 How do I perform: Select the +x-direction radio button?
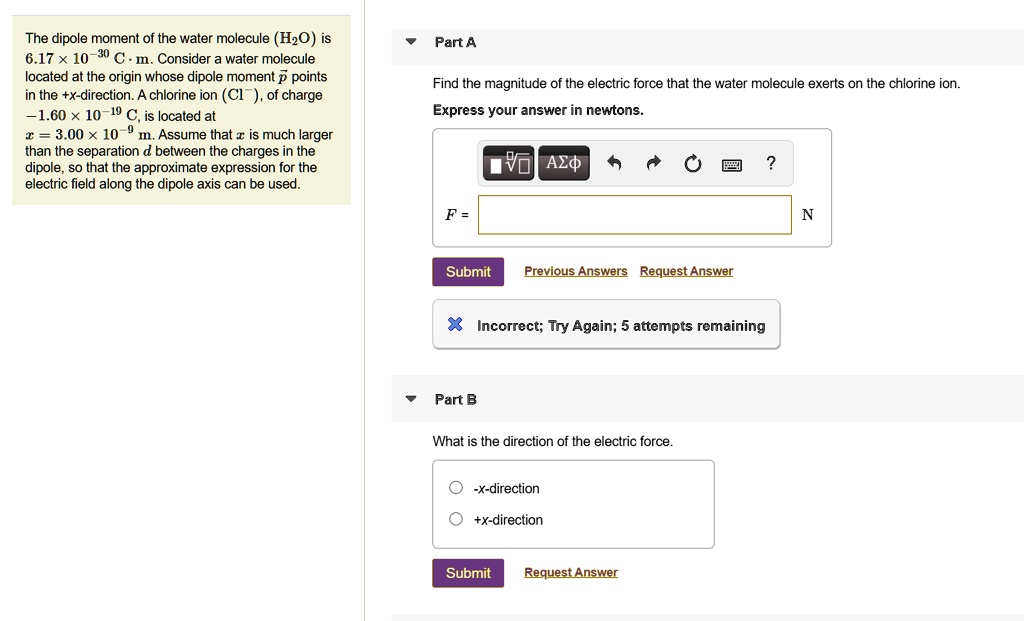(456, 519)
